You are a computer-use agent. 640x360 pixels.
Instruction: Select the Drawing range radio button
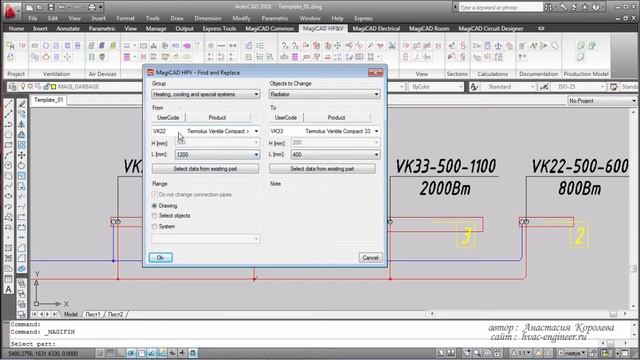[x=154, y=206]
